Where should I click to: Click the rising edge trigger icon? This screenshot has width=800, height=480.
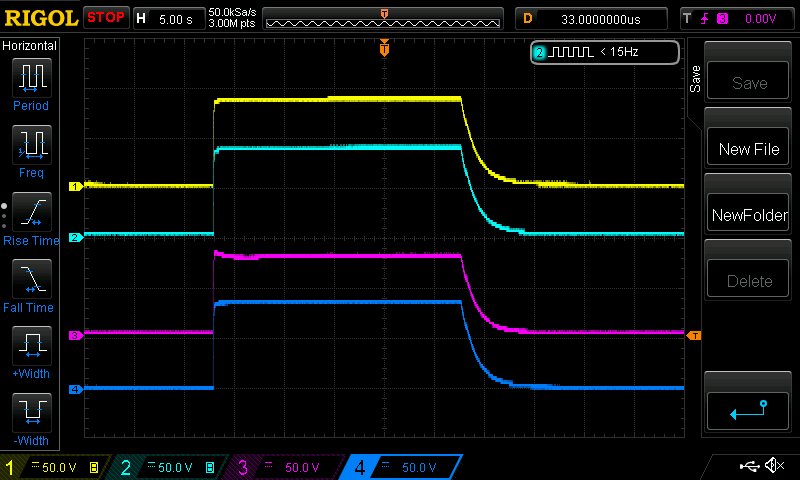point(705,19)
